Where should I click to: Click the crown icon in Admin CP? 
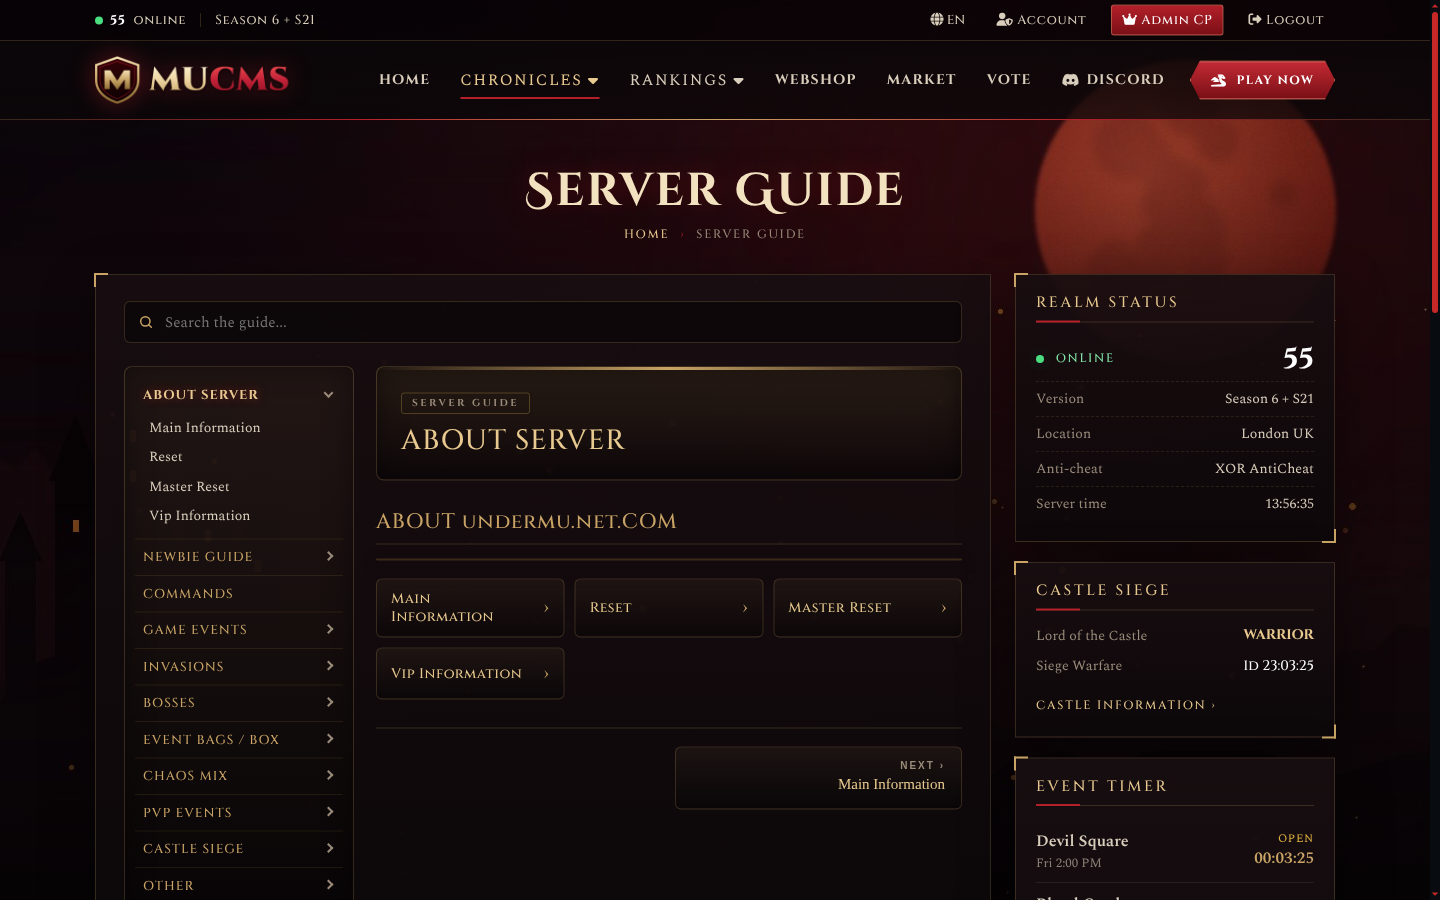coord(1129,19)
